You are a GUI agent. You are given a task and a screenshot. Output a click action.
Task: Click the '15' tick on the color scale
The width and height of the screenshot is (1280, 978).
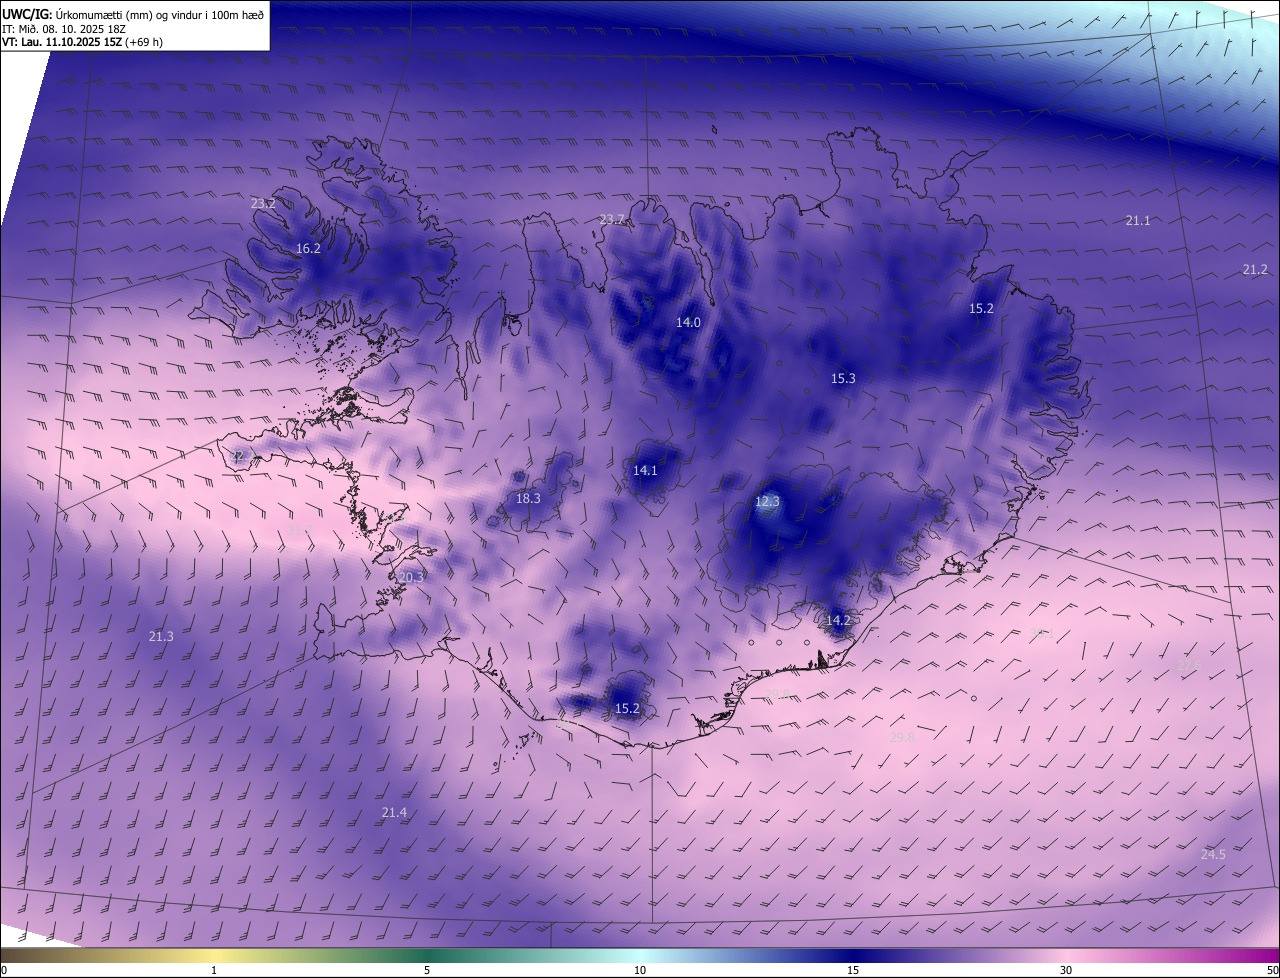tap(853, 970)
